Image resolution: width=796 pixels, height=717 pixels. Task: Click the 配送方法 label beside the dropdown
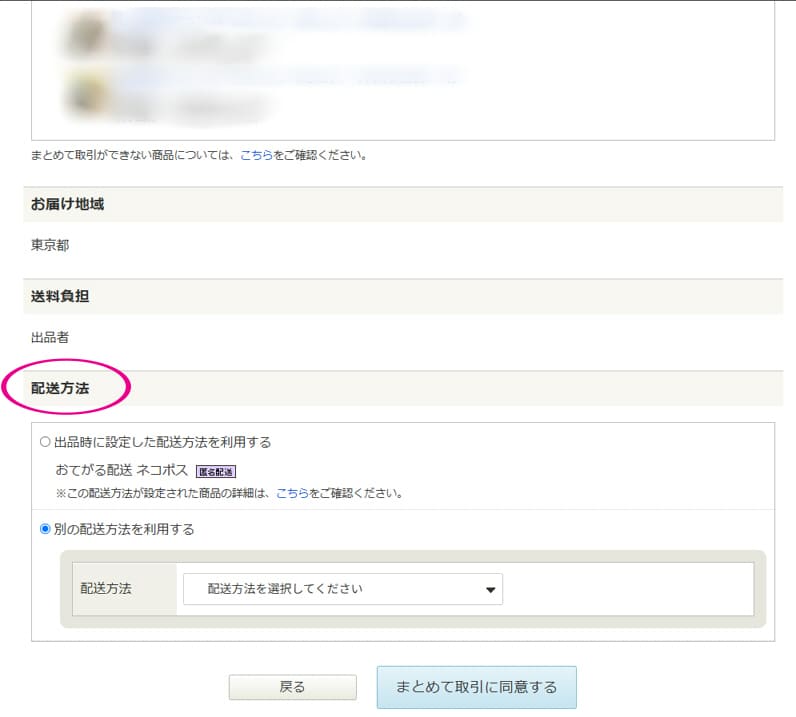[106, 589]
